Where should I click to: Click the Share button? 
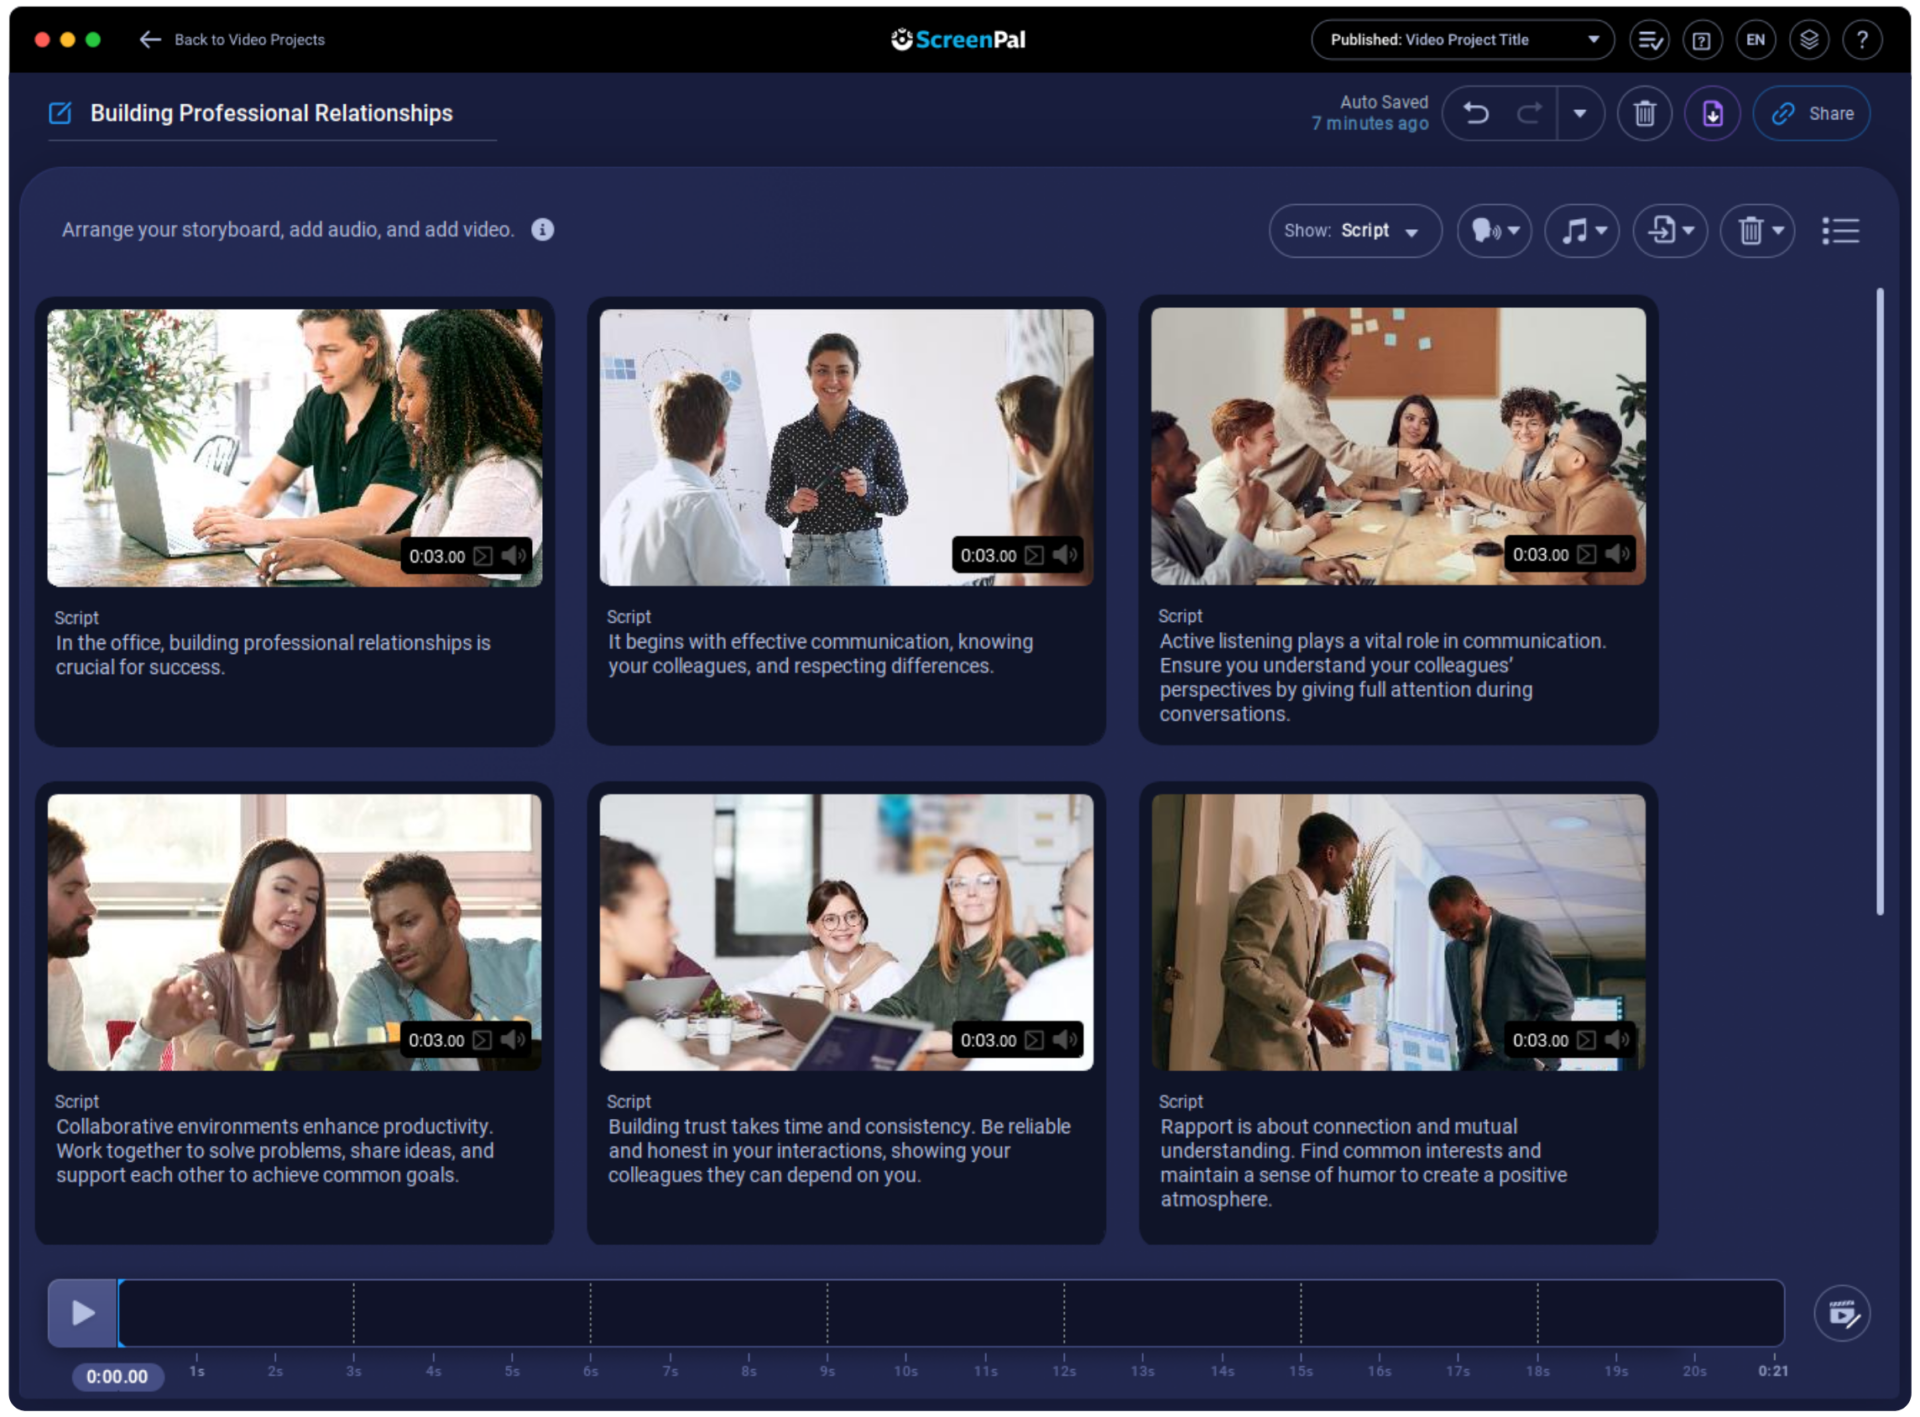click(1813, 113)
